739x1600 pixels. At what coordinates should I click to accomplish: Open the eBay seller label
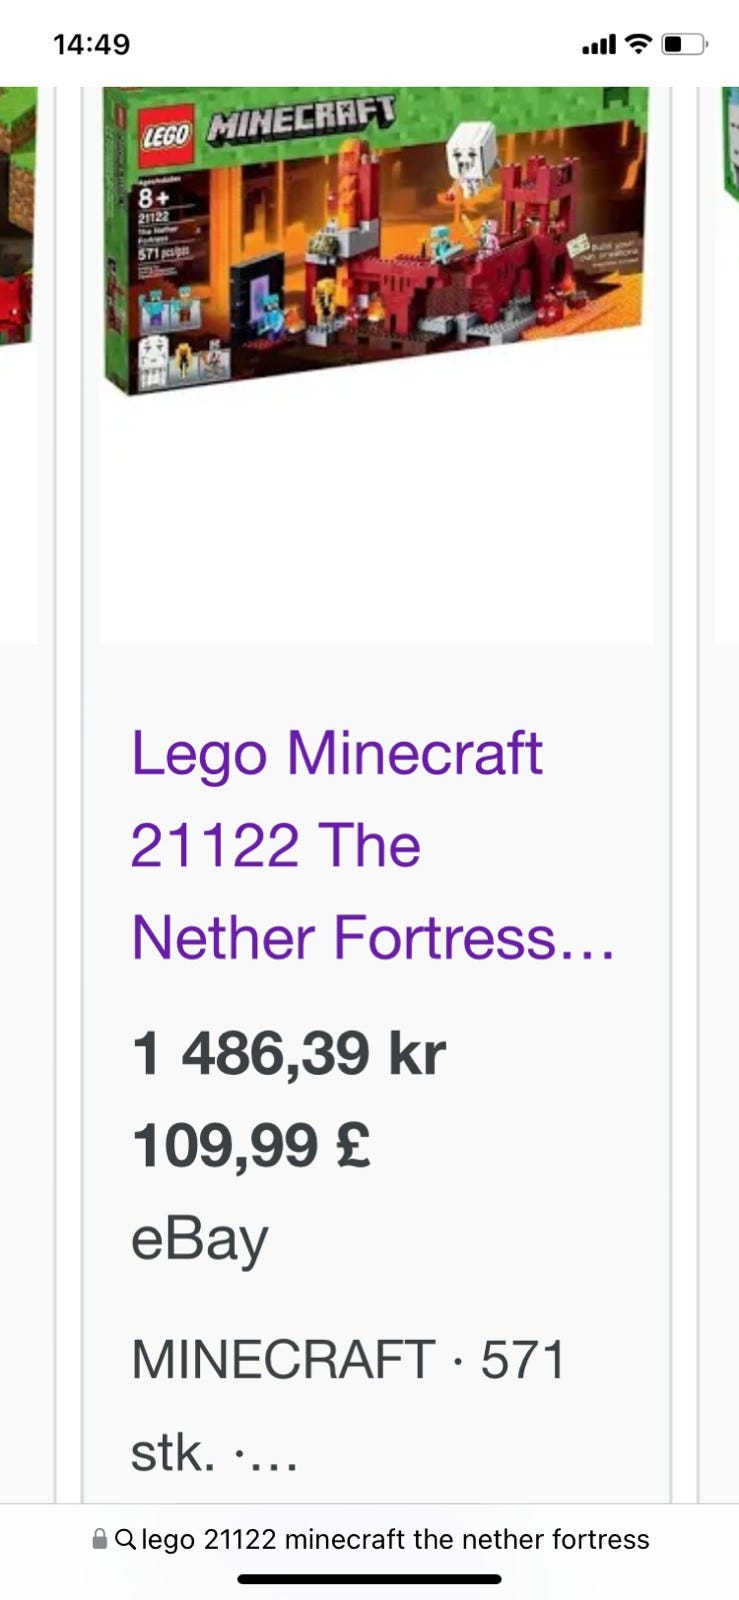[200, 1239]
